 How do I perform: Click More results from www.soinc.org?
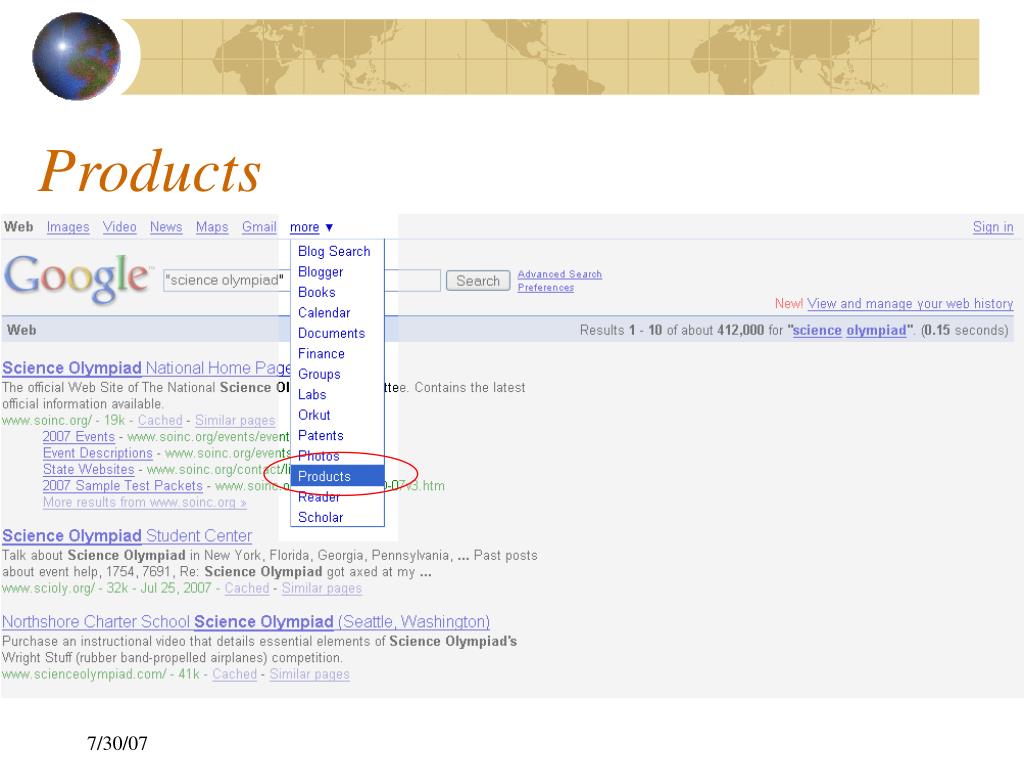tap(144, 502)
